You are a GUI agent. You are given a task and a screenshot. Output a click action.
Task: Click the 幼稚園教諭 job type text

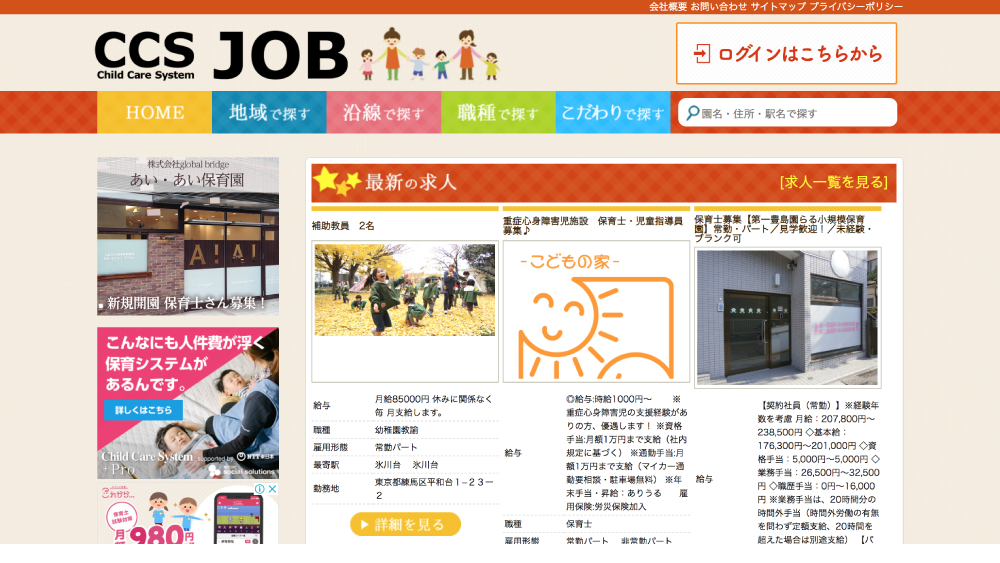(397, 430)
